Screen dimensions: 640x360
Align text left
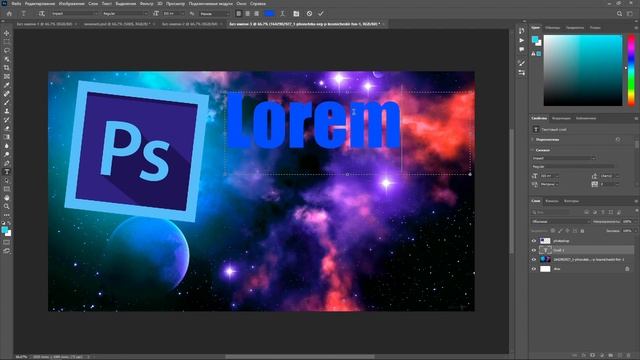click(239, 13)
